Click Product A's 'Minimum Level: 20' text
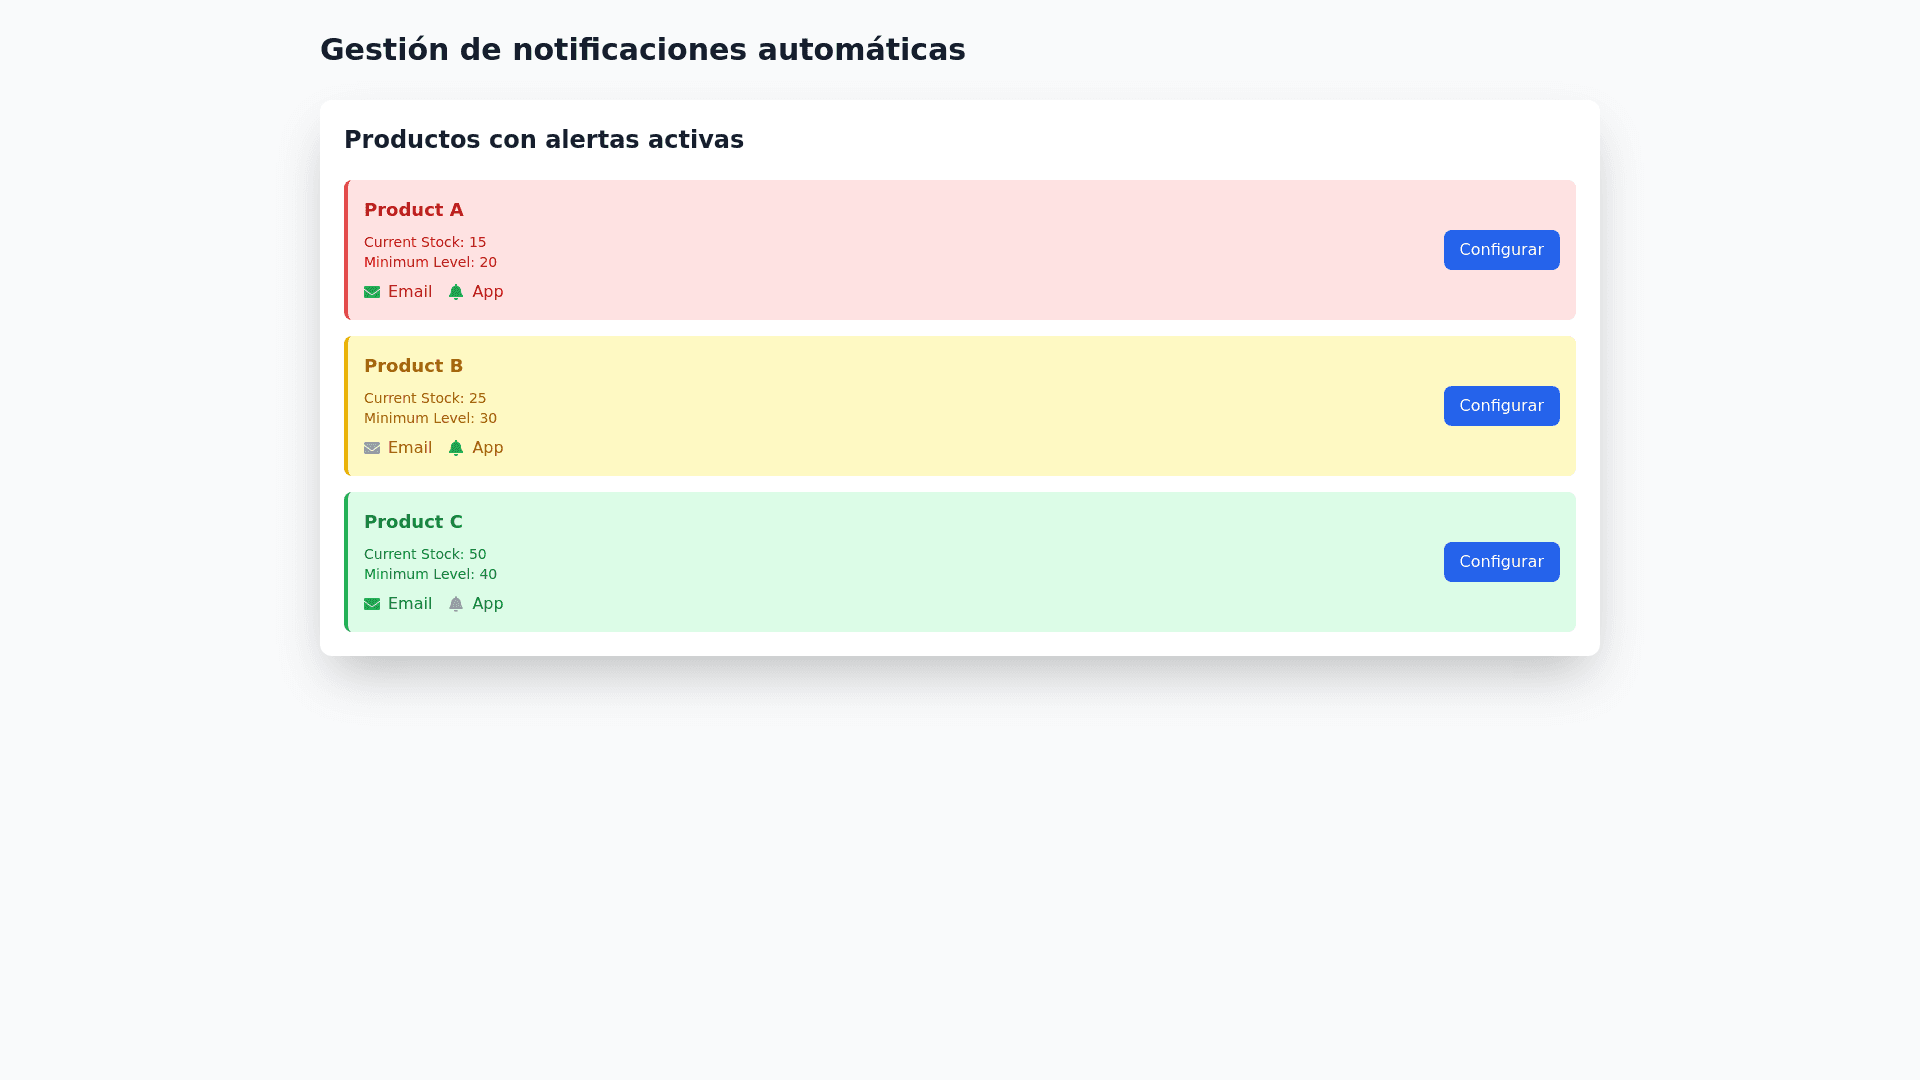This screenshot has height=1080, width=1920. (x=430, y=262)
